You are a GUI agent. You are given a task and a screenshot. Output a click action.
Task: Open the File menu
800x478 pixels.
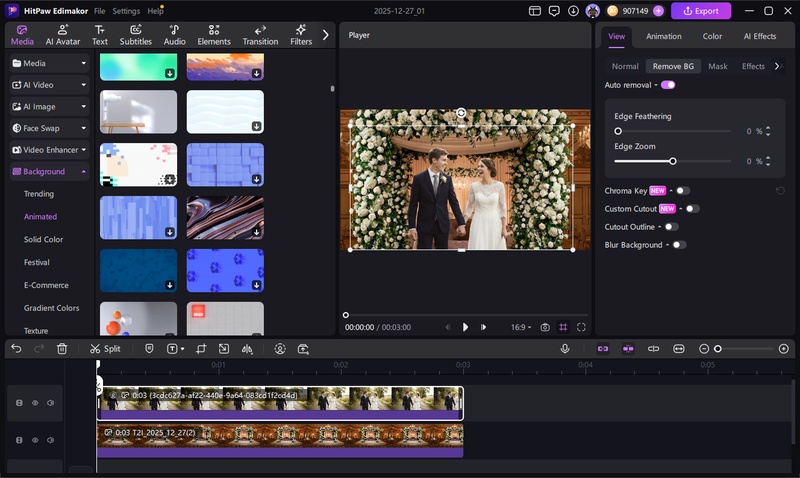99,11
